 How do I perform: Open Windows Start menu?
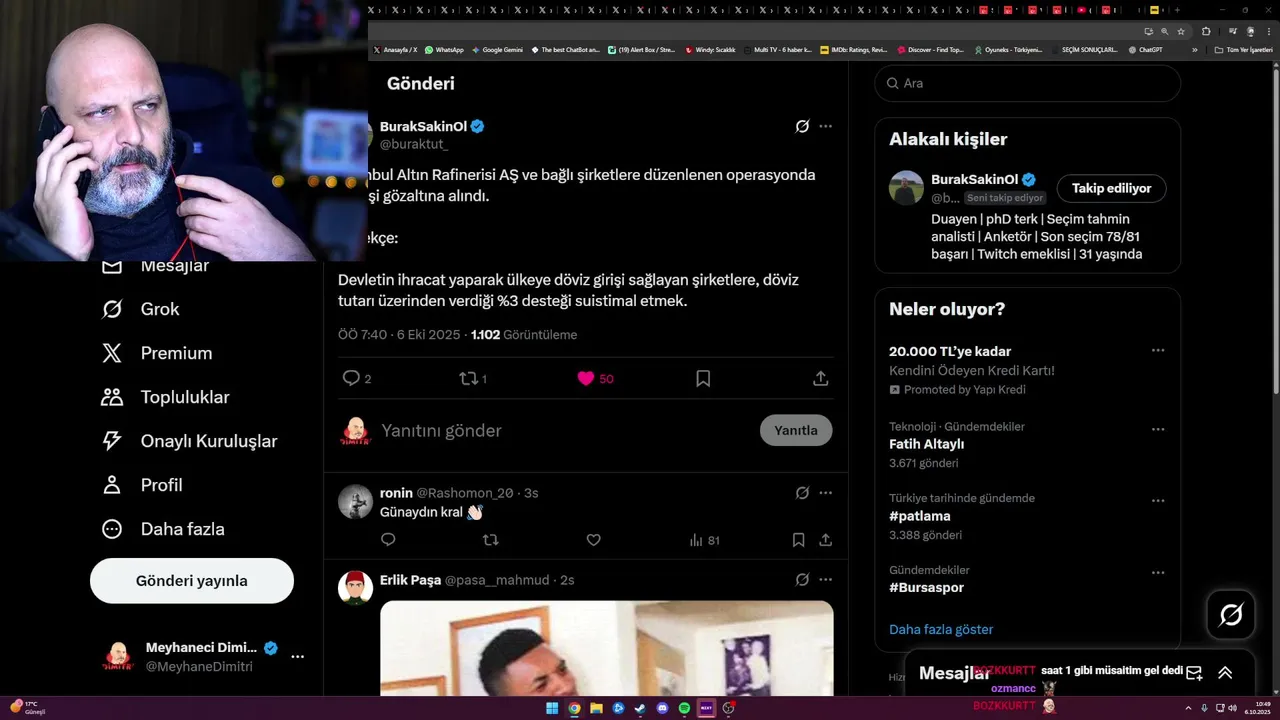(552, 708)
